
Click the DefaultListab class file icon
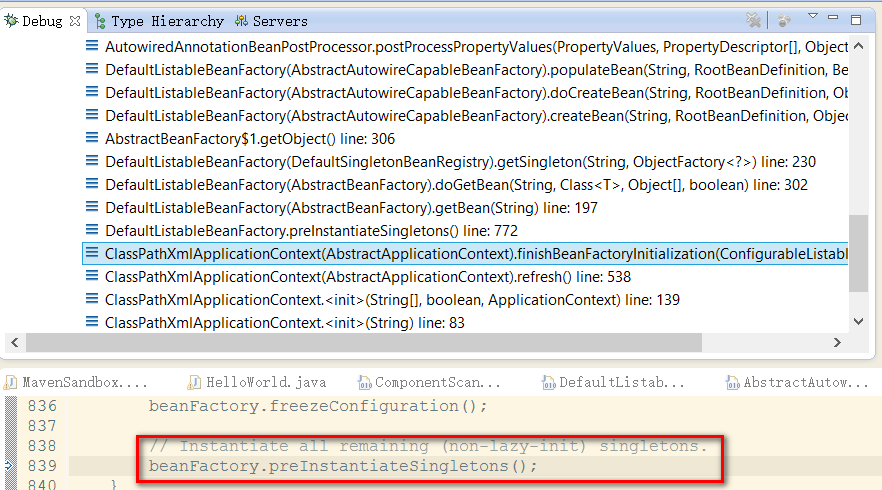tap(548, 383)
